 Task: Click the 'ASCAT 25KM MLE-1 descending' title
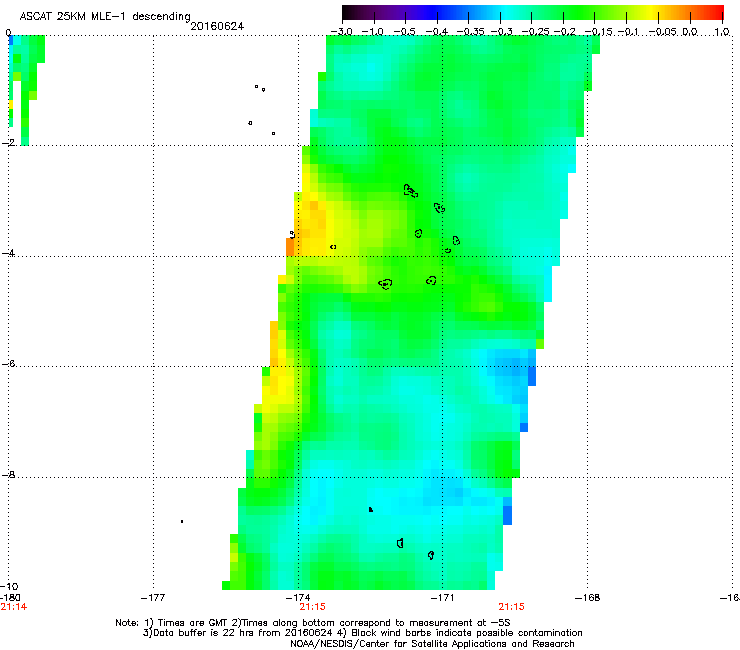[105, 17]
